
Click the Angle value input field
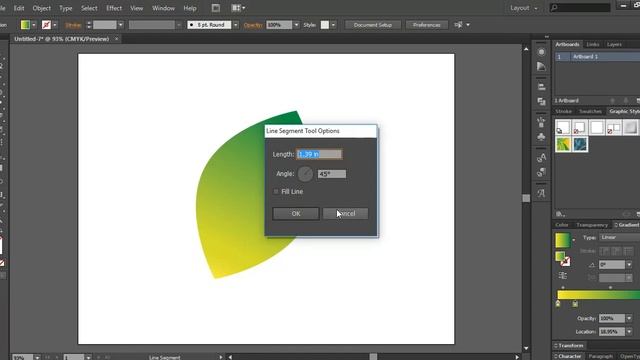(x=332, y=174)
